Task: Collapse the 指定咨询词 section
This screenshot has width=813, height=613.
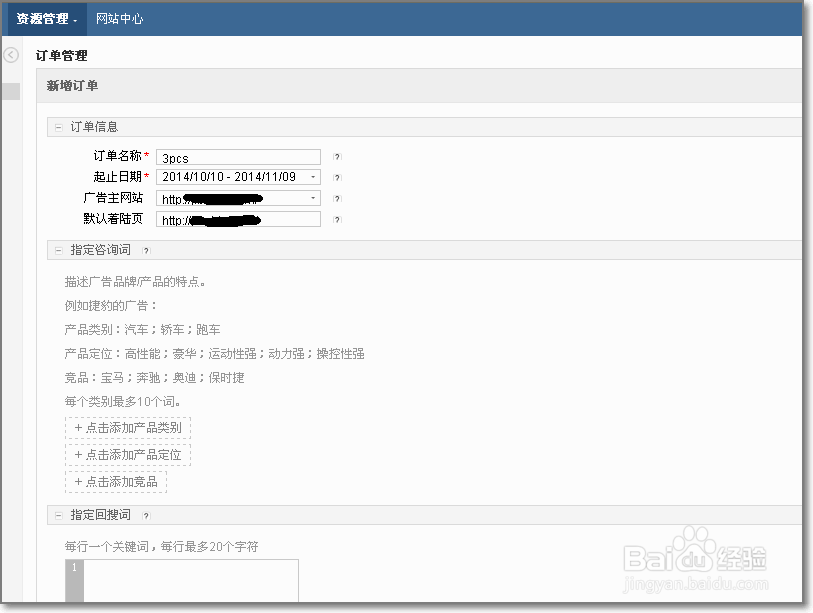Action: pos(59,250)
